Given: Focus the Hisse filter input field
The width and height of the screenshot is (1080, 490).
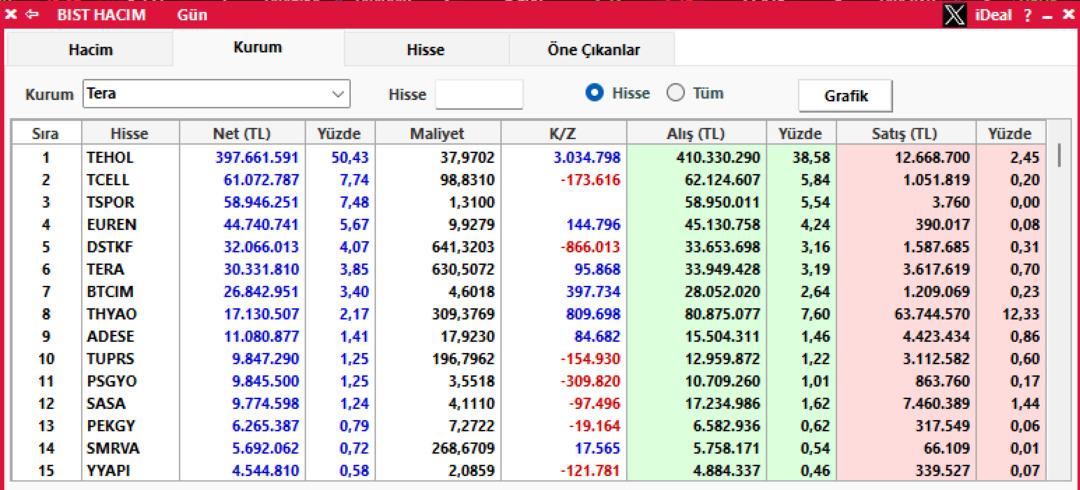Looking at the screenshot, I should coord(479,94).
